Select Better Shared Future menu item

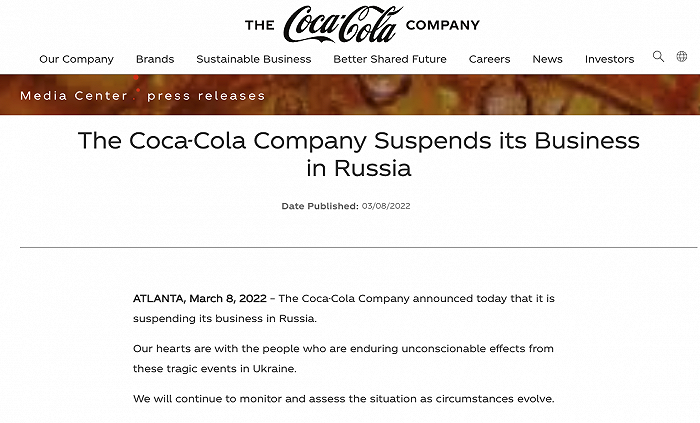[390, 59]
